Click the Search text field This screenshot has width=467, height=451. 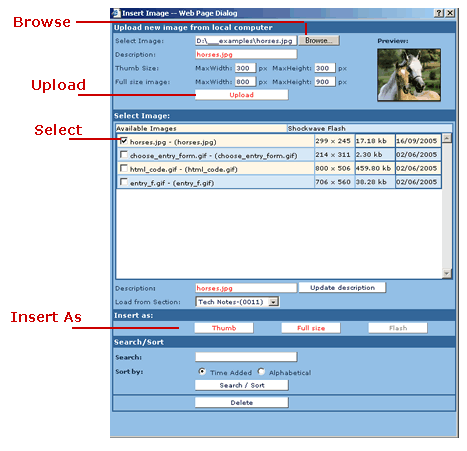coord(246,357)
